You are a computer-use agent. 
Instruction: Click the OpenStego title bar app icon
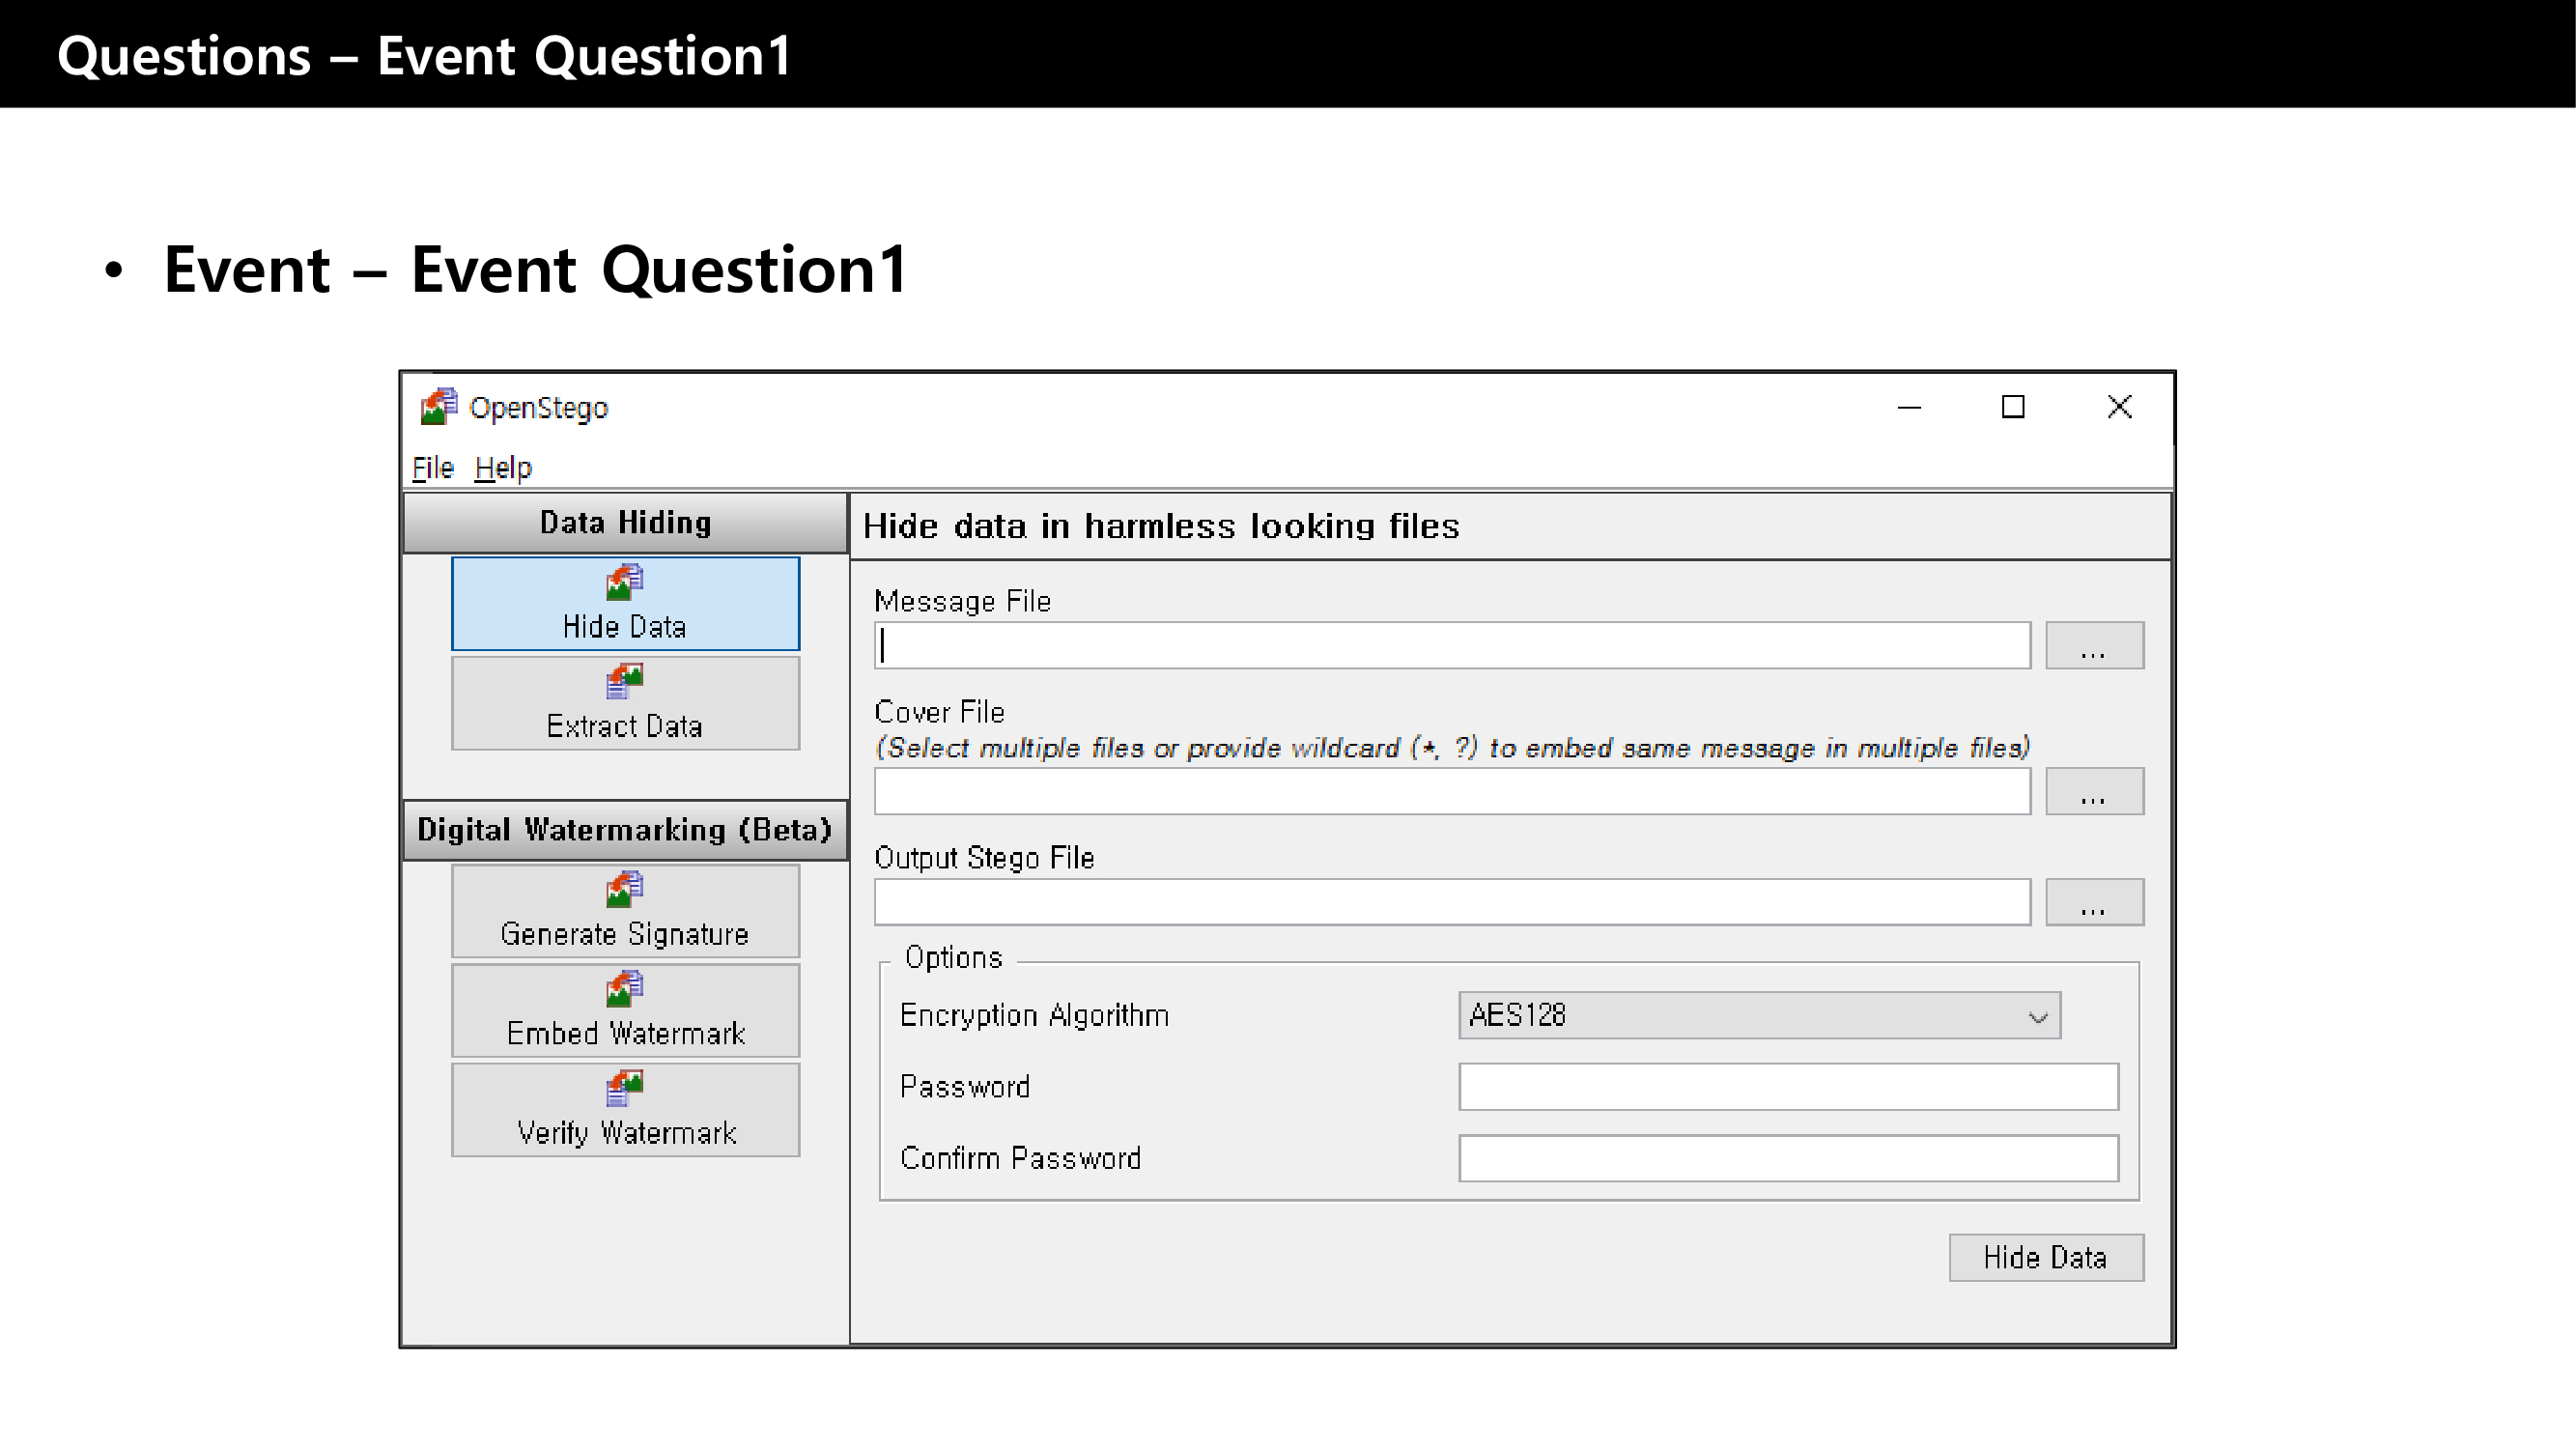click(x=438, y=408)
